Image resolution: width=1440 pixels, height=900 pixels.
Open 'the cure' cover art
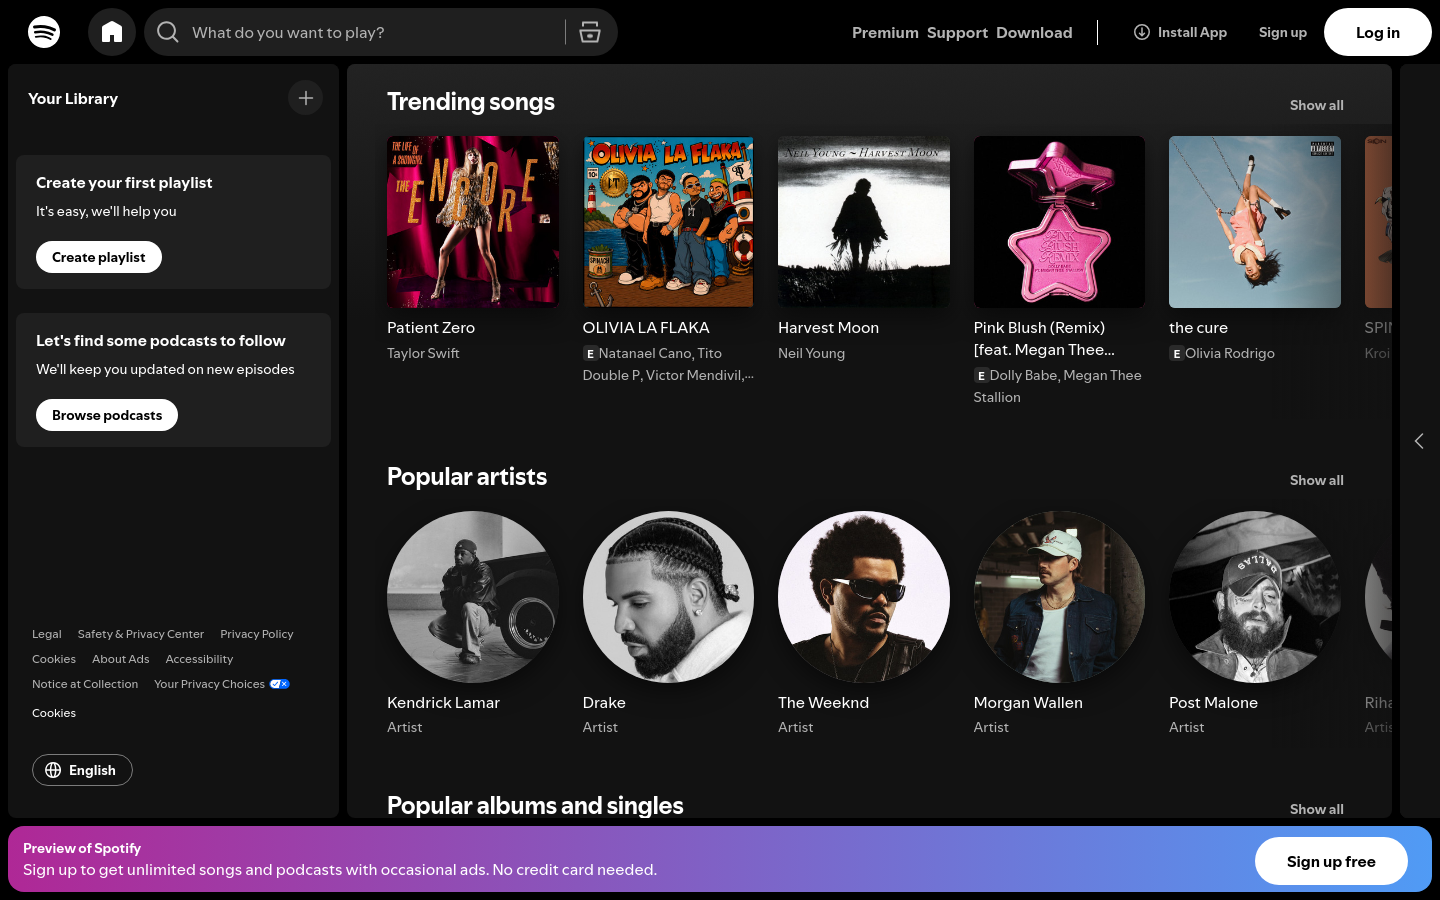1255,222
